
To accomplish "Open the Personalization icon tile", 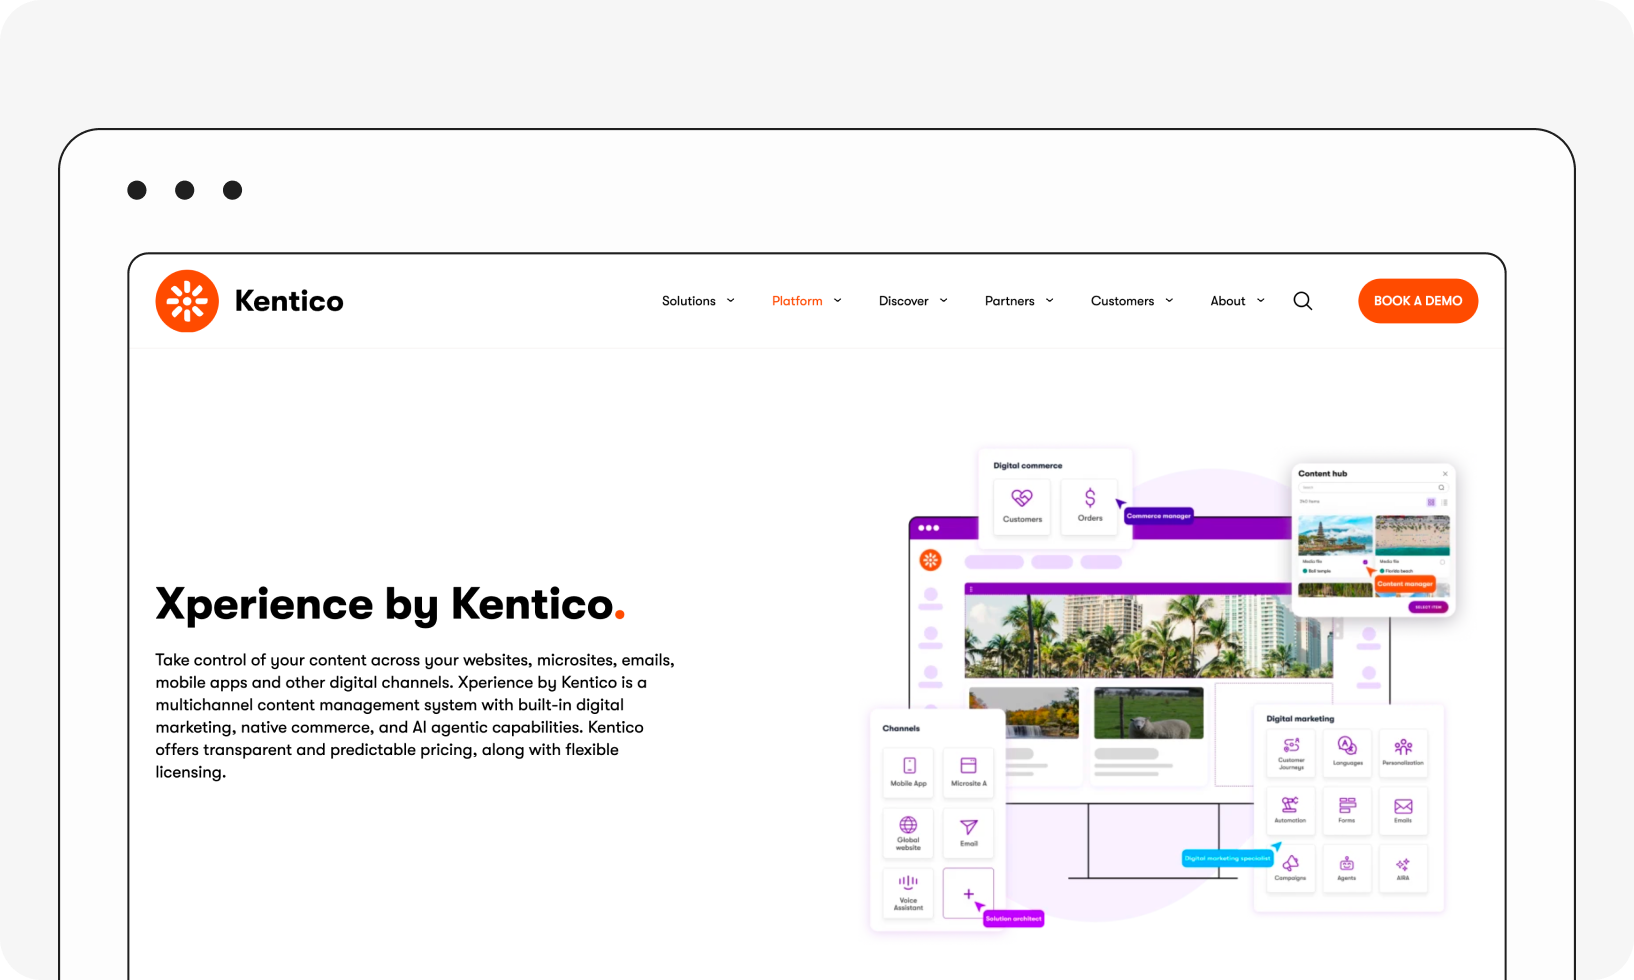I will [1403, 754].
